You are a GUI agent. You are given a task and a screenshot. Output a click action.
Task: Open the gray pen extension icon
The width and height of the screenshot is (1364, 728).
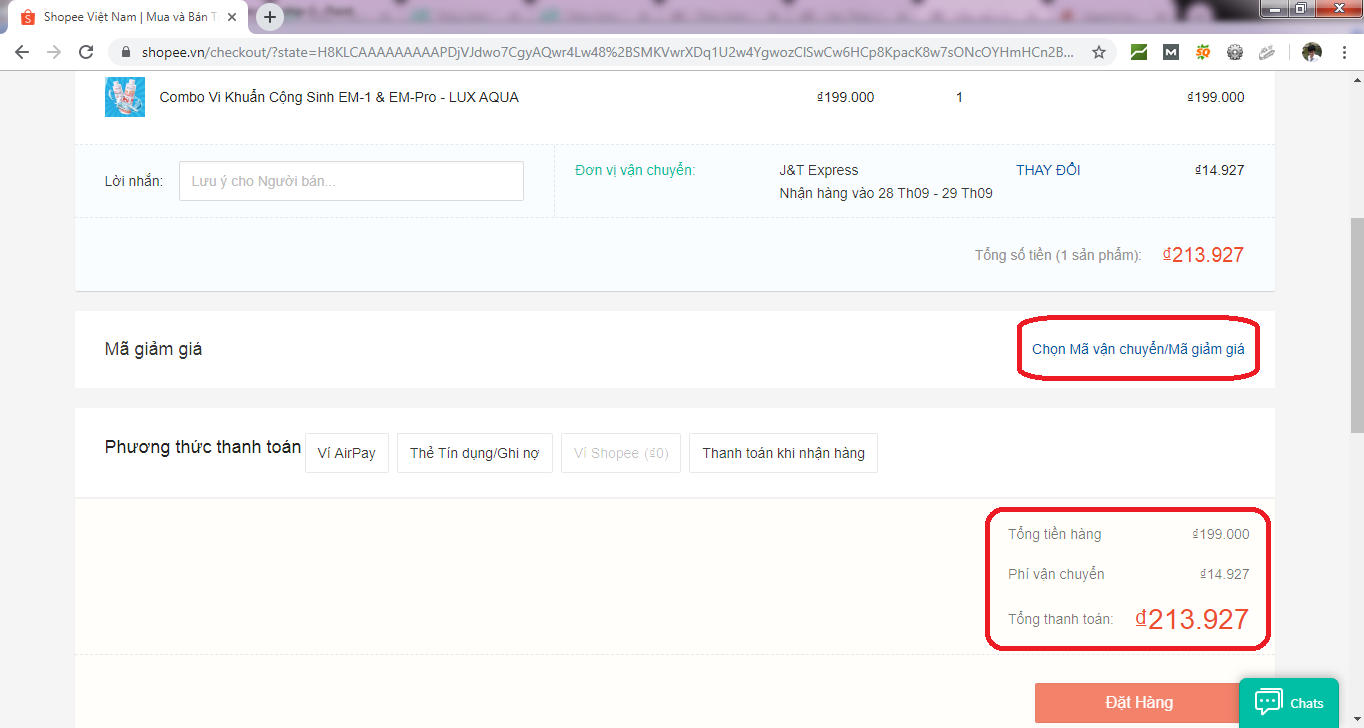[1267, 52]
